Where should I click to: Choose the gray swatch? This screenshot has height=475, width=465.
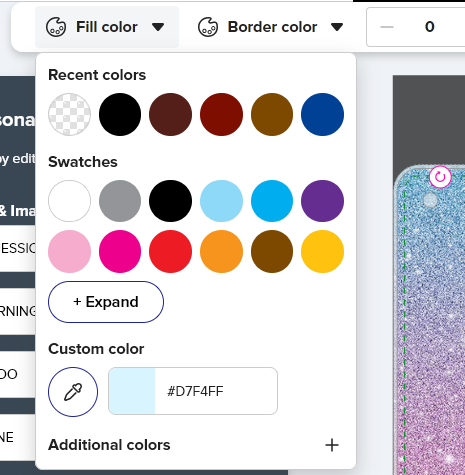pos(120,201)
